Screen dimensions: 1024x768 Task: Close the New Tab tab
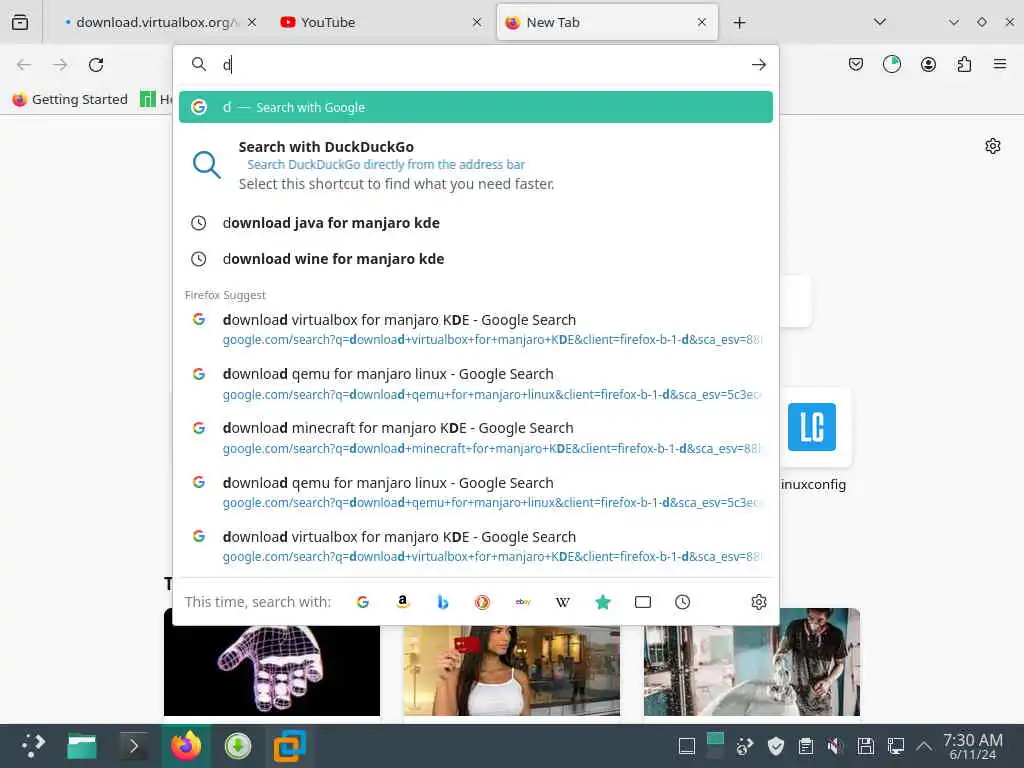pos(702,22)
